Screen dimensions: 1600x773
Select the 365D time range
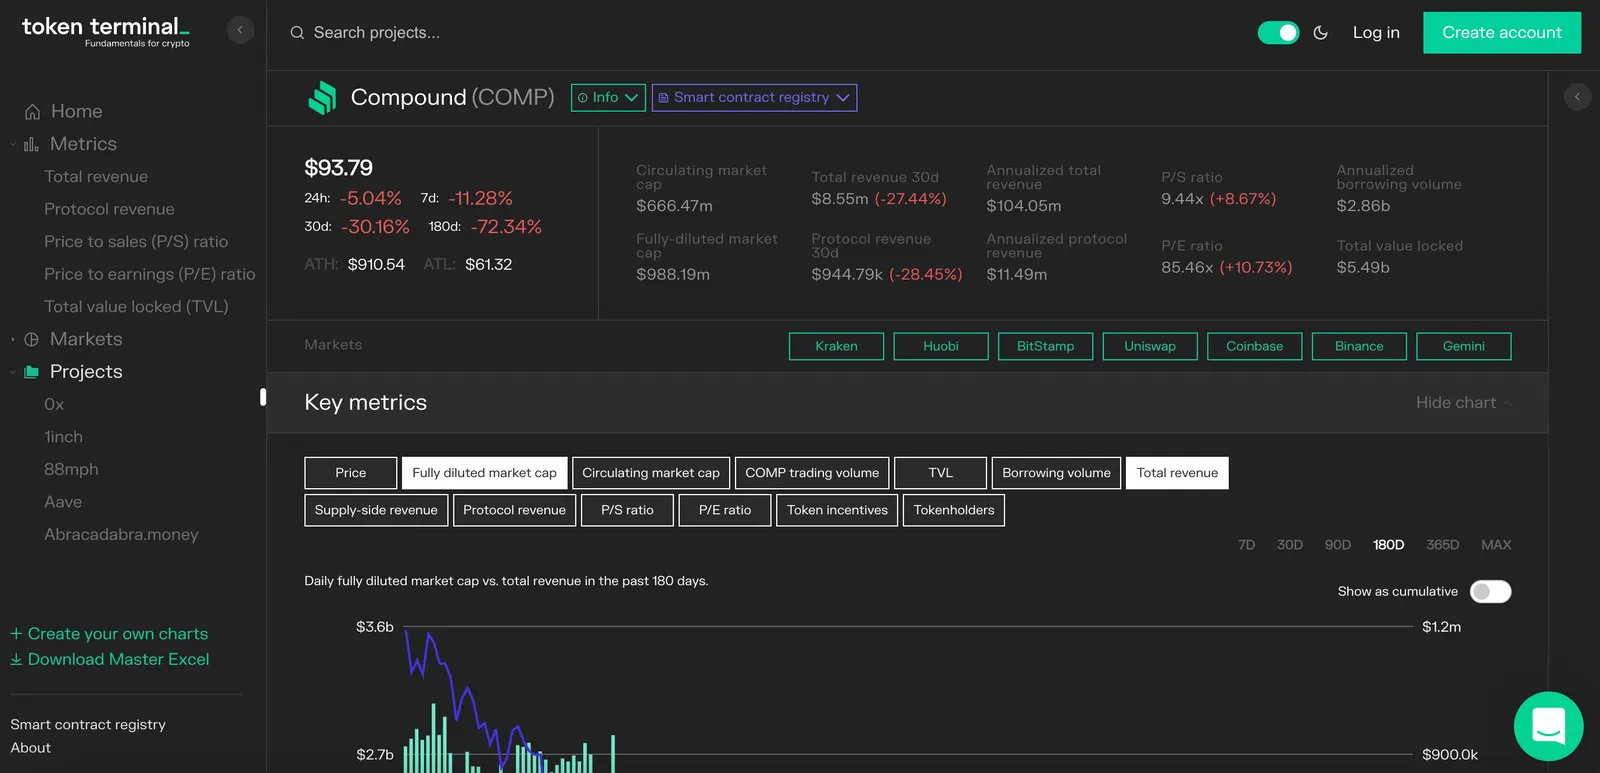pos(1442,545)
